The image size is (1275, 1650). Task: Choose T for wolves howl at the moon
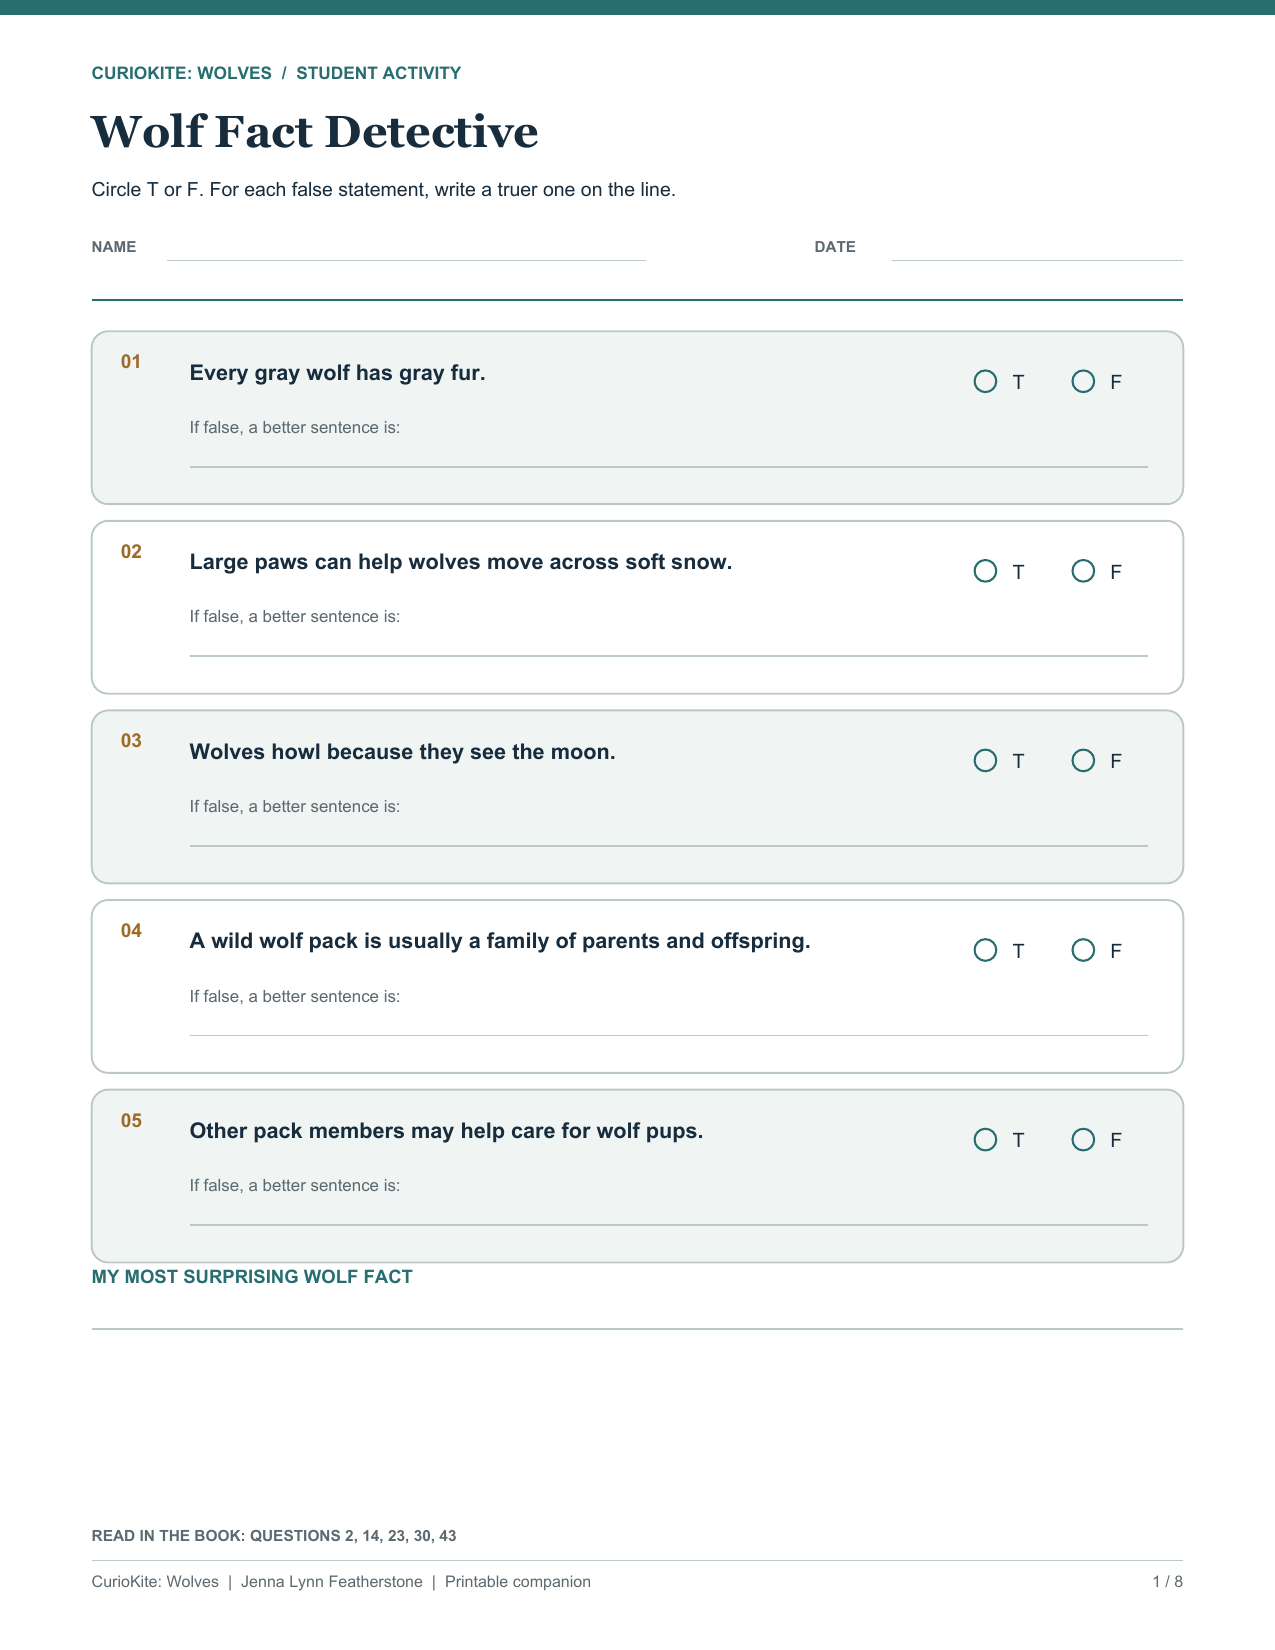985,760
